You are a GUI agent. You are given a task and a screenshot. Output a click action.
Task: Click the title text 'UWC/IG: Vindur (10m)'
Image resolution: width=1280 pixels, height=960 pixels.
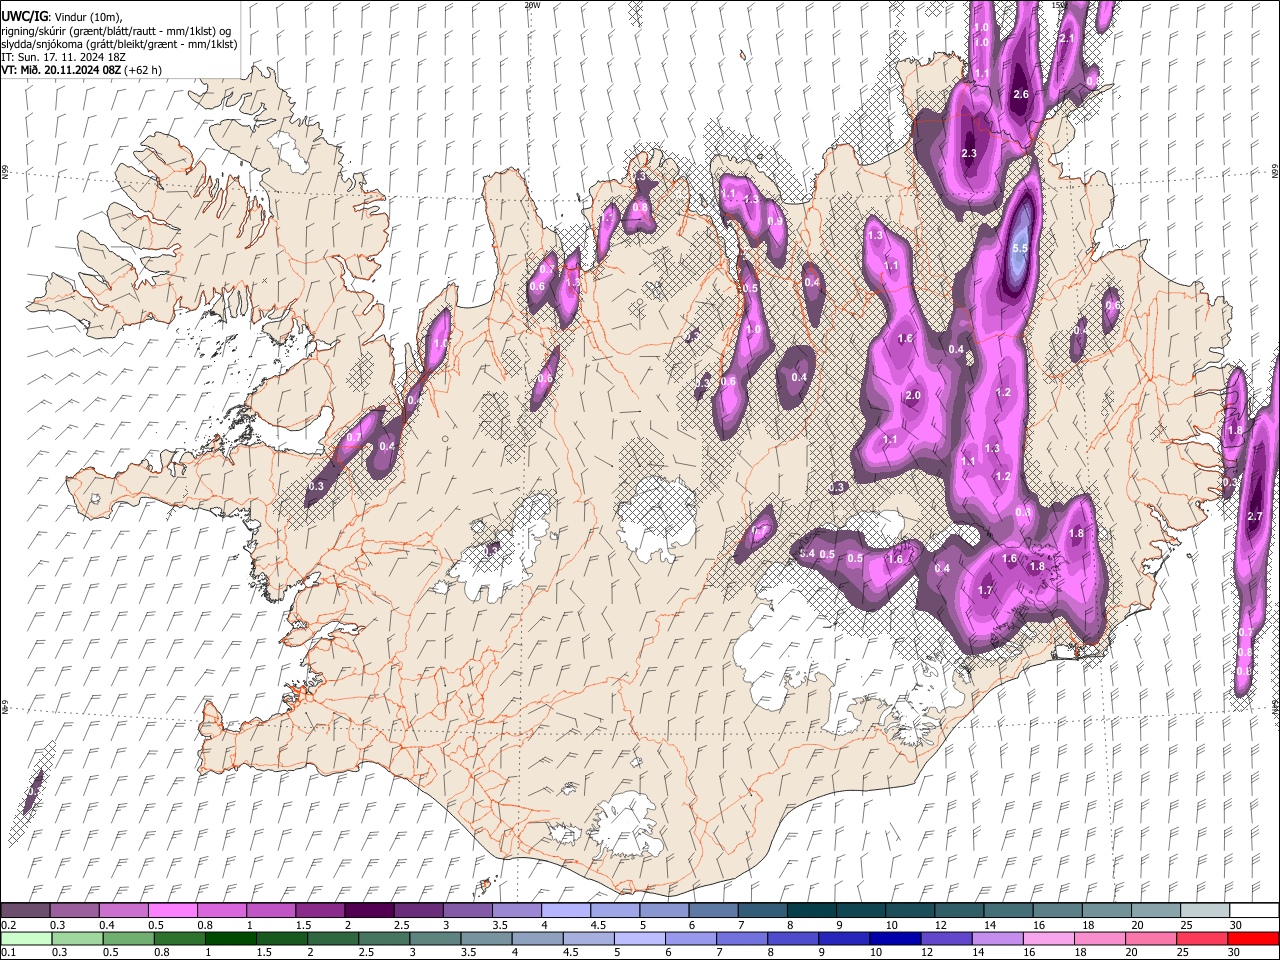coord(62,17)
